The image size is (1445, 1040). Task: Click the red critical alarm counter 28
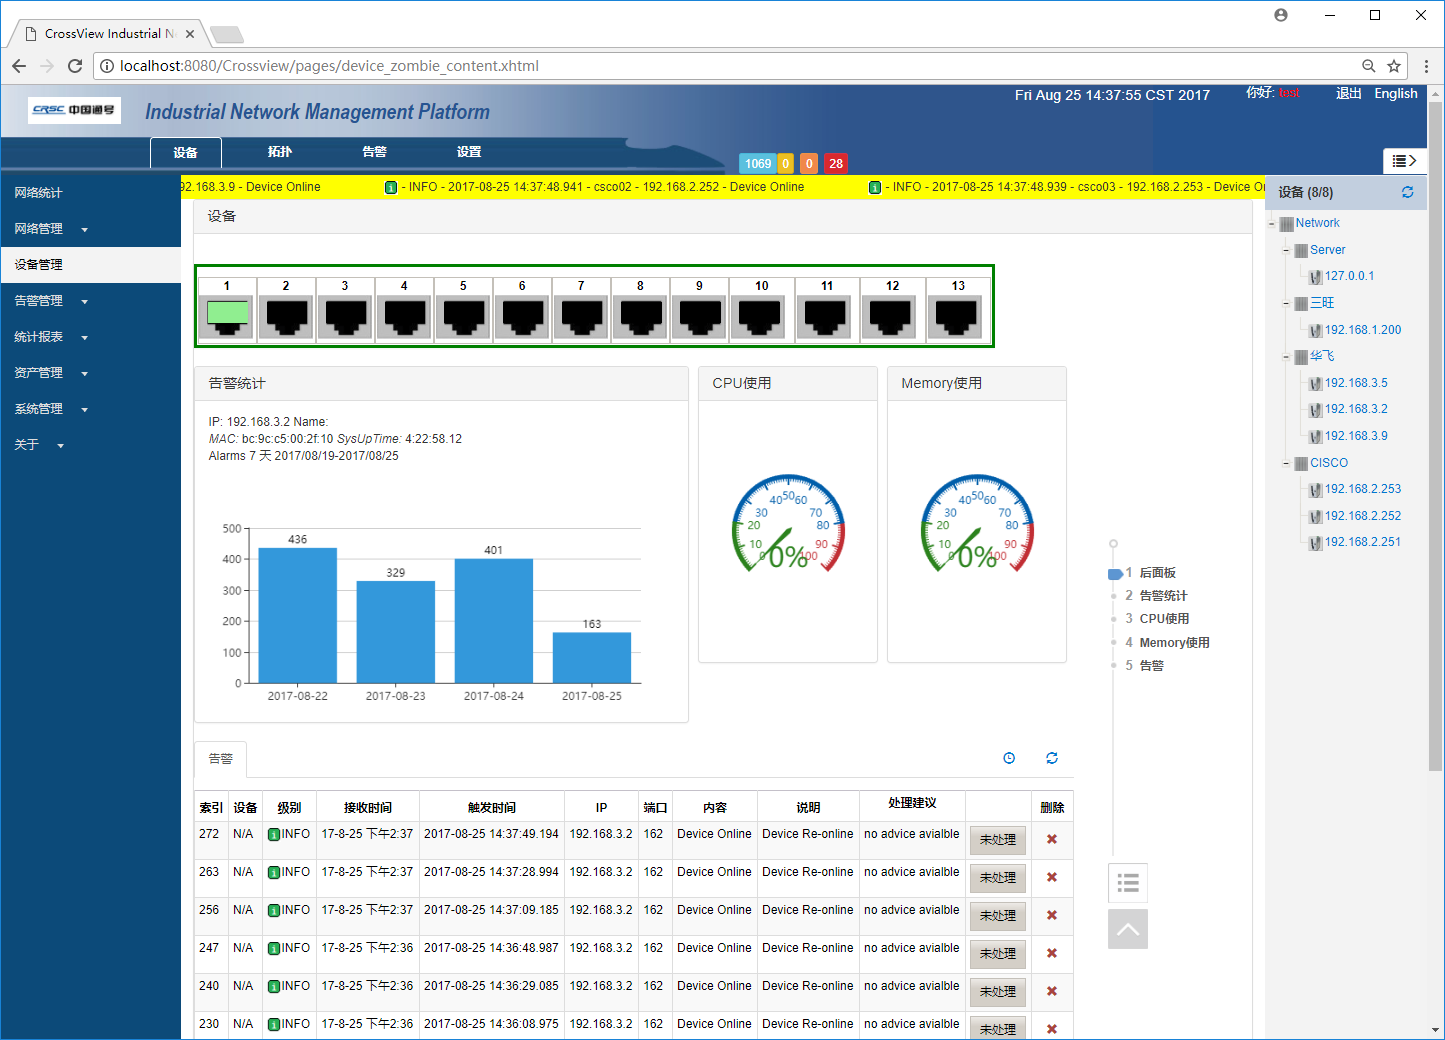pos(836,163)
